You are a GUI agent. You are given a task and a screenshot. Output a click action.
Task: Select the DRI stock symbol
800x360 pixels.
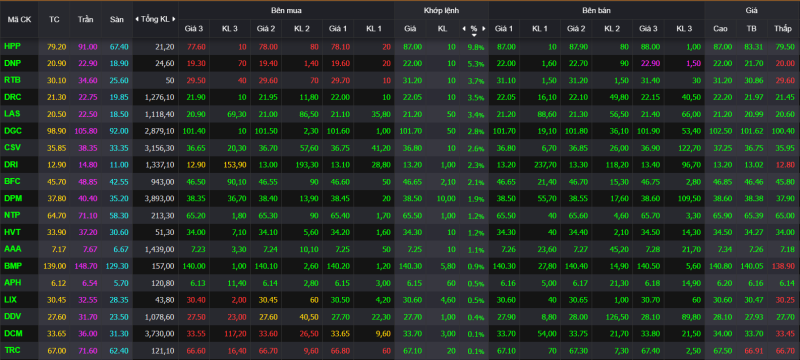[11, 165]
